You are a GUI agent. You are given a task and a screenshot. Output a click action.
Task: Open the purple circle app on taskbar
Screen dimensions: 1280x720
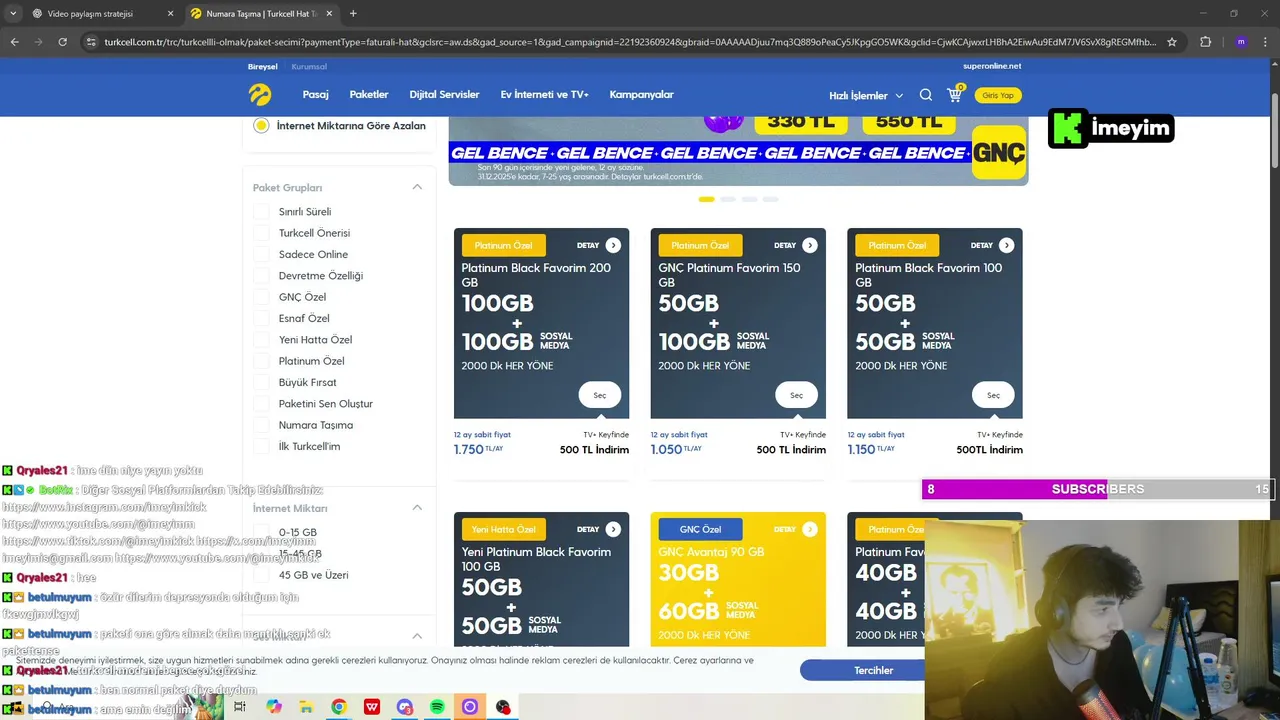tap(470, 707)
